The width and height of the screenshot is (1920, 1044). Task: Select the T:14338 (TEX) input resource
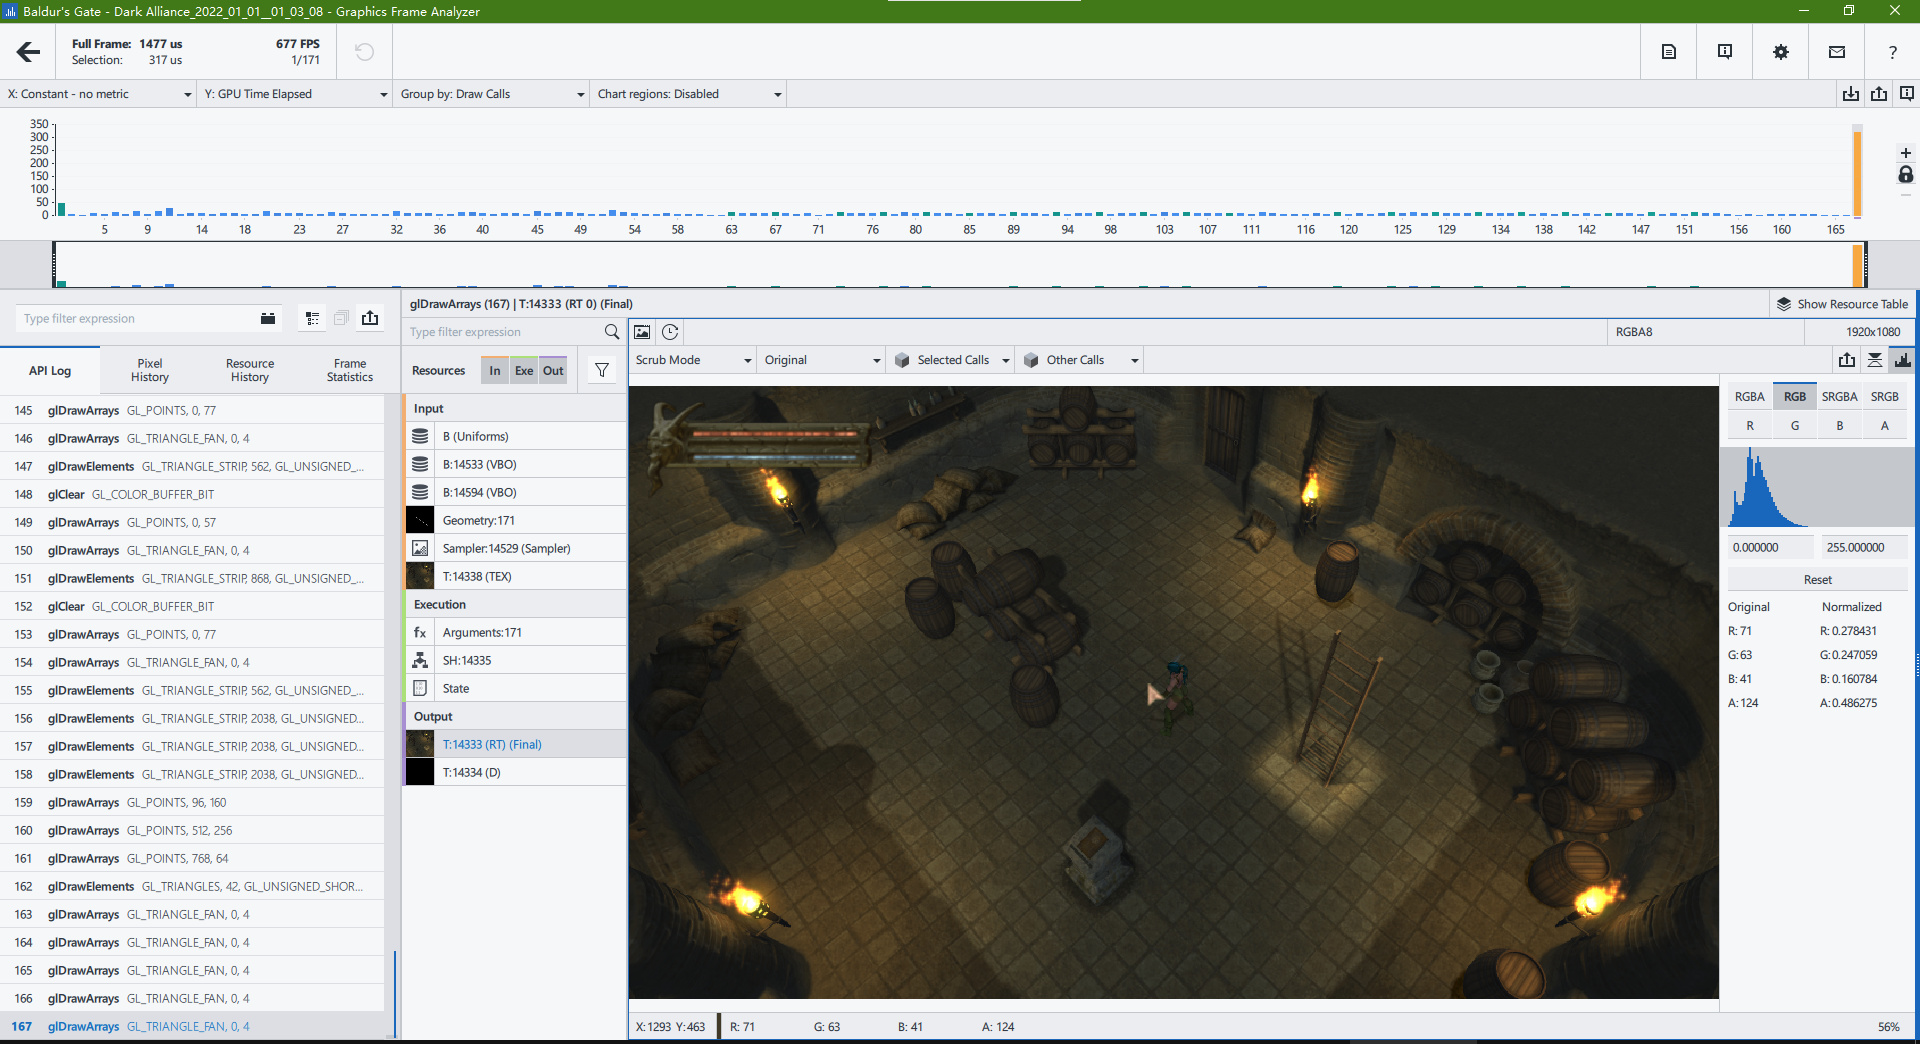[x=477, y=577]
